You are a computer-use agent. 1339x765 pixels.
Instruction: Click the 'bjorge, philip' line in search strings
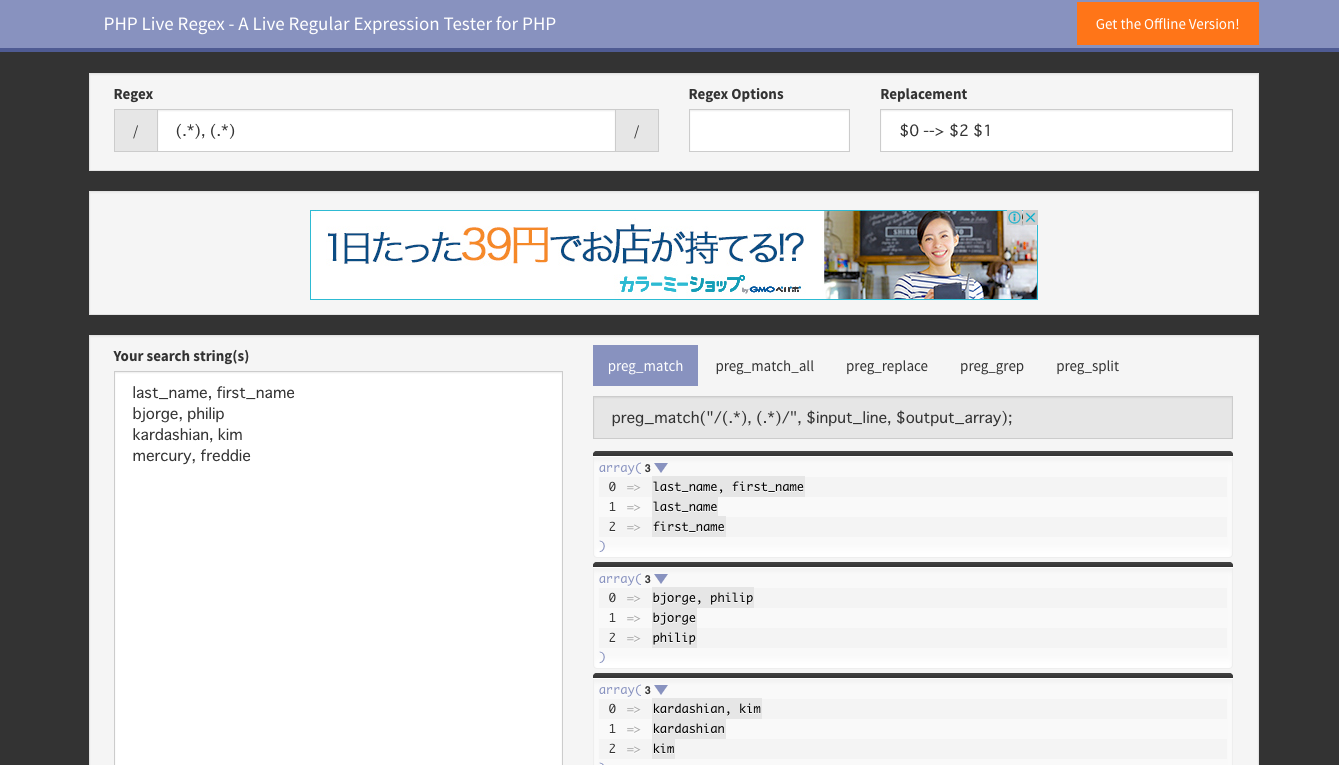click(178, 414)
